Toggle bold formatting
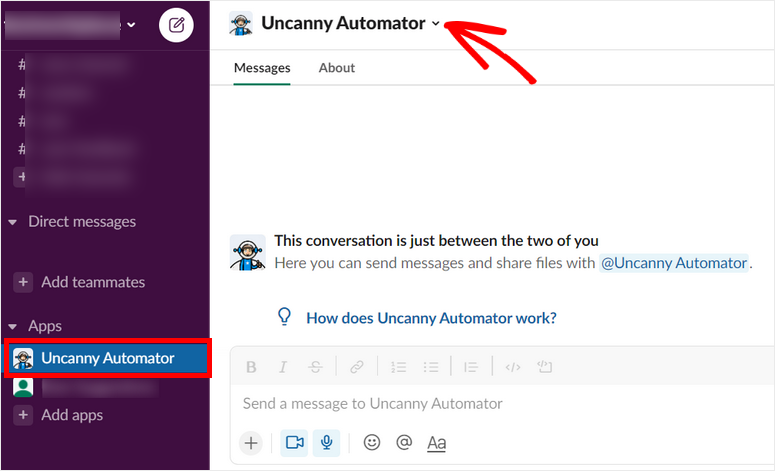 click(251, 367)
